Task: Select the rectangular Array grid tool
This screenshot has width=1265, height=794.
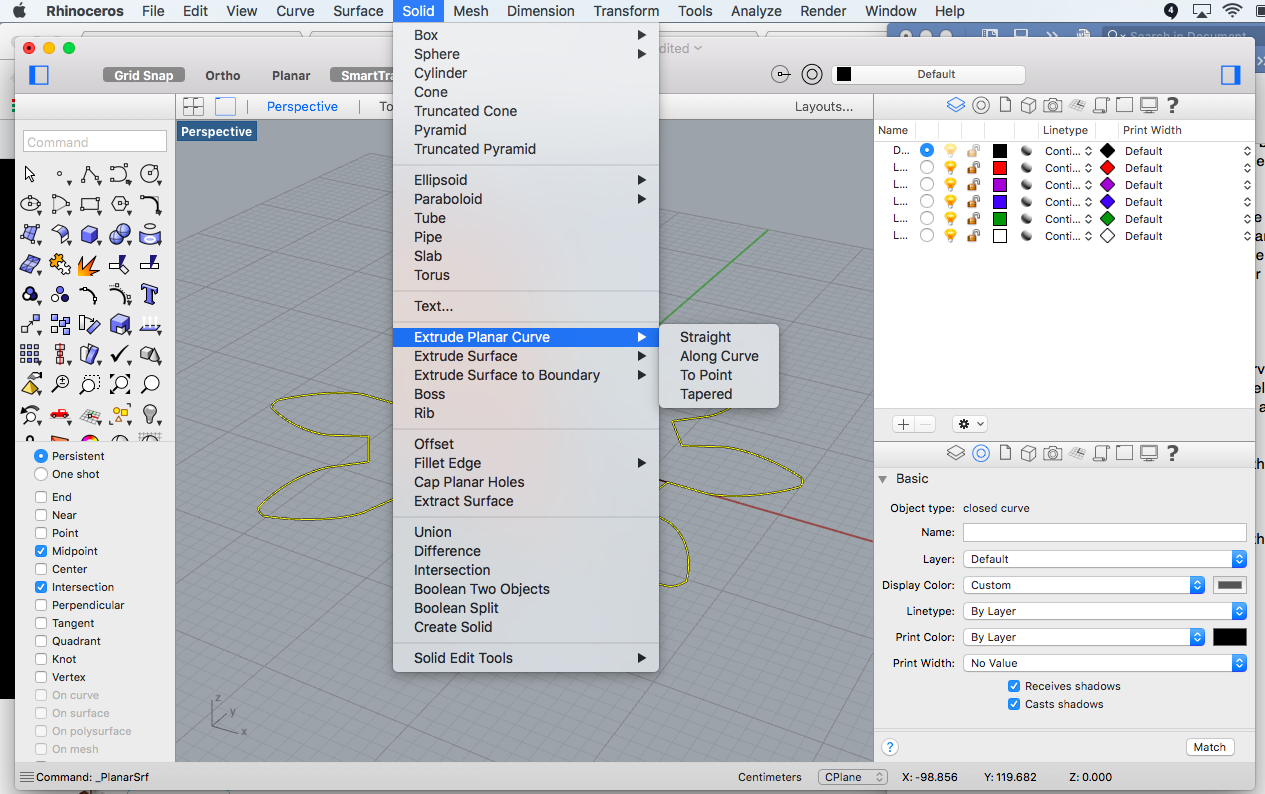Action: click(x=30, y=353)
